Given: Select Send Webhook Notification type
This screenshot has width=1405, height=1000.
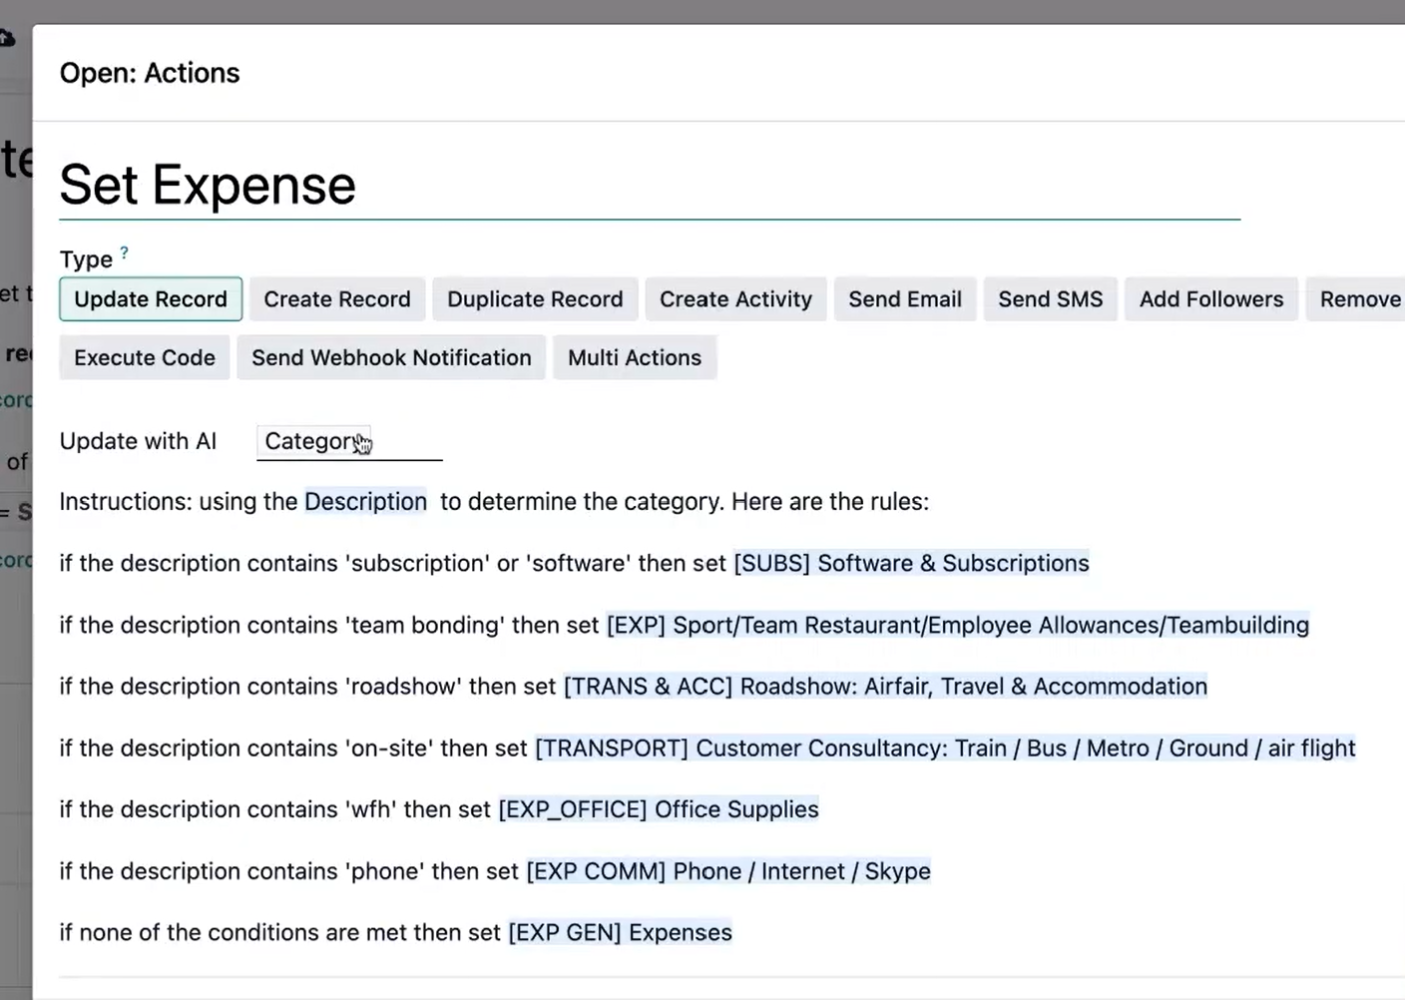Looking at the screenshot, I should point(391,358).
